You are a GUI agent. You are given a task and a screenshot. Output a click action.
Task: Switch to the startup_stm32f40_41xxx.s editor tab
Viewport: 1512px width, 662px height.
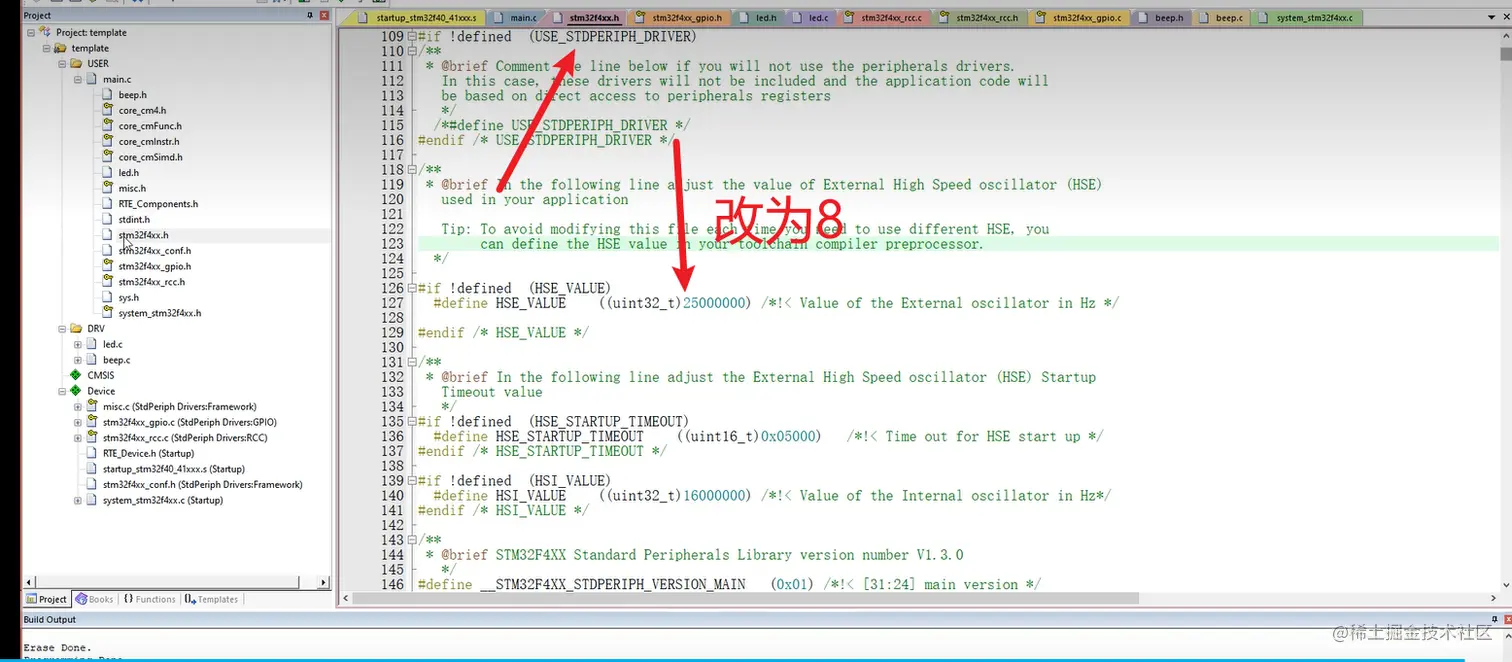[414, 18]
